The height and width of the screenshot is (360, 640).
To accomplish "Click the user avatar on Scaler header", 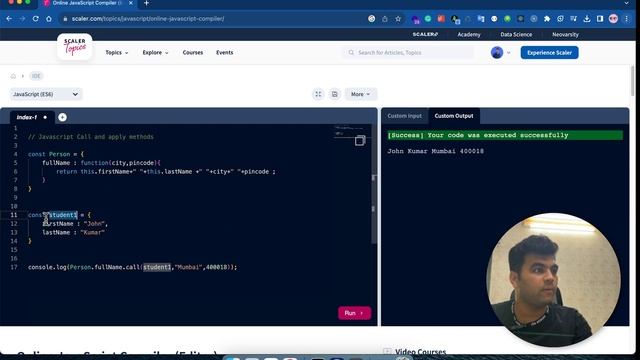I will coord(497,53).
